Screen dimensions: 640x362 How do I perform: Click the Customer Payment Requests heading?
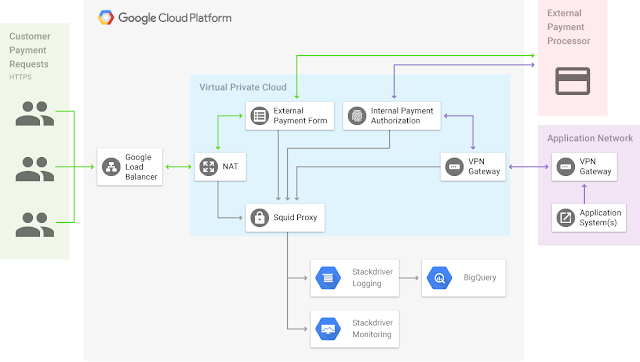coord(30,50)
